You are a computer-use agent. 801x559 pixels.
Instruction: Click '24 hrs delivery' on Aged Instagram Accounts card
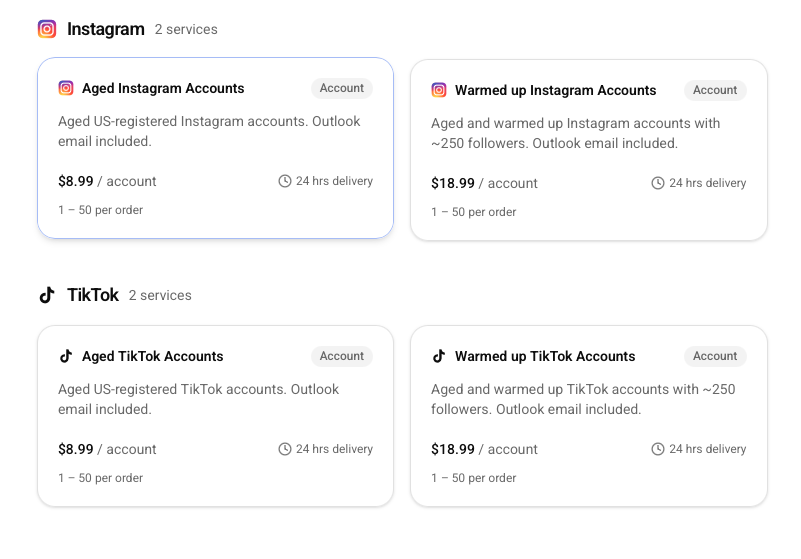click(x=334, y=181)
